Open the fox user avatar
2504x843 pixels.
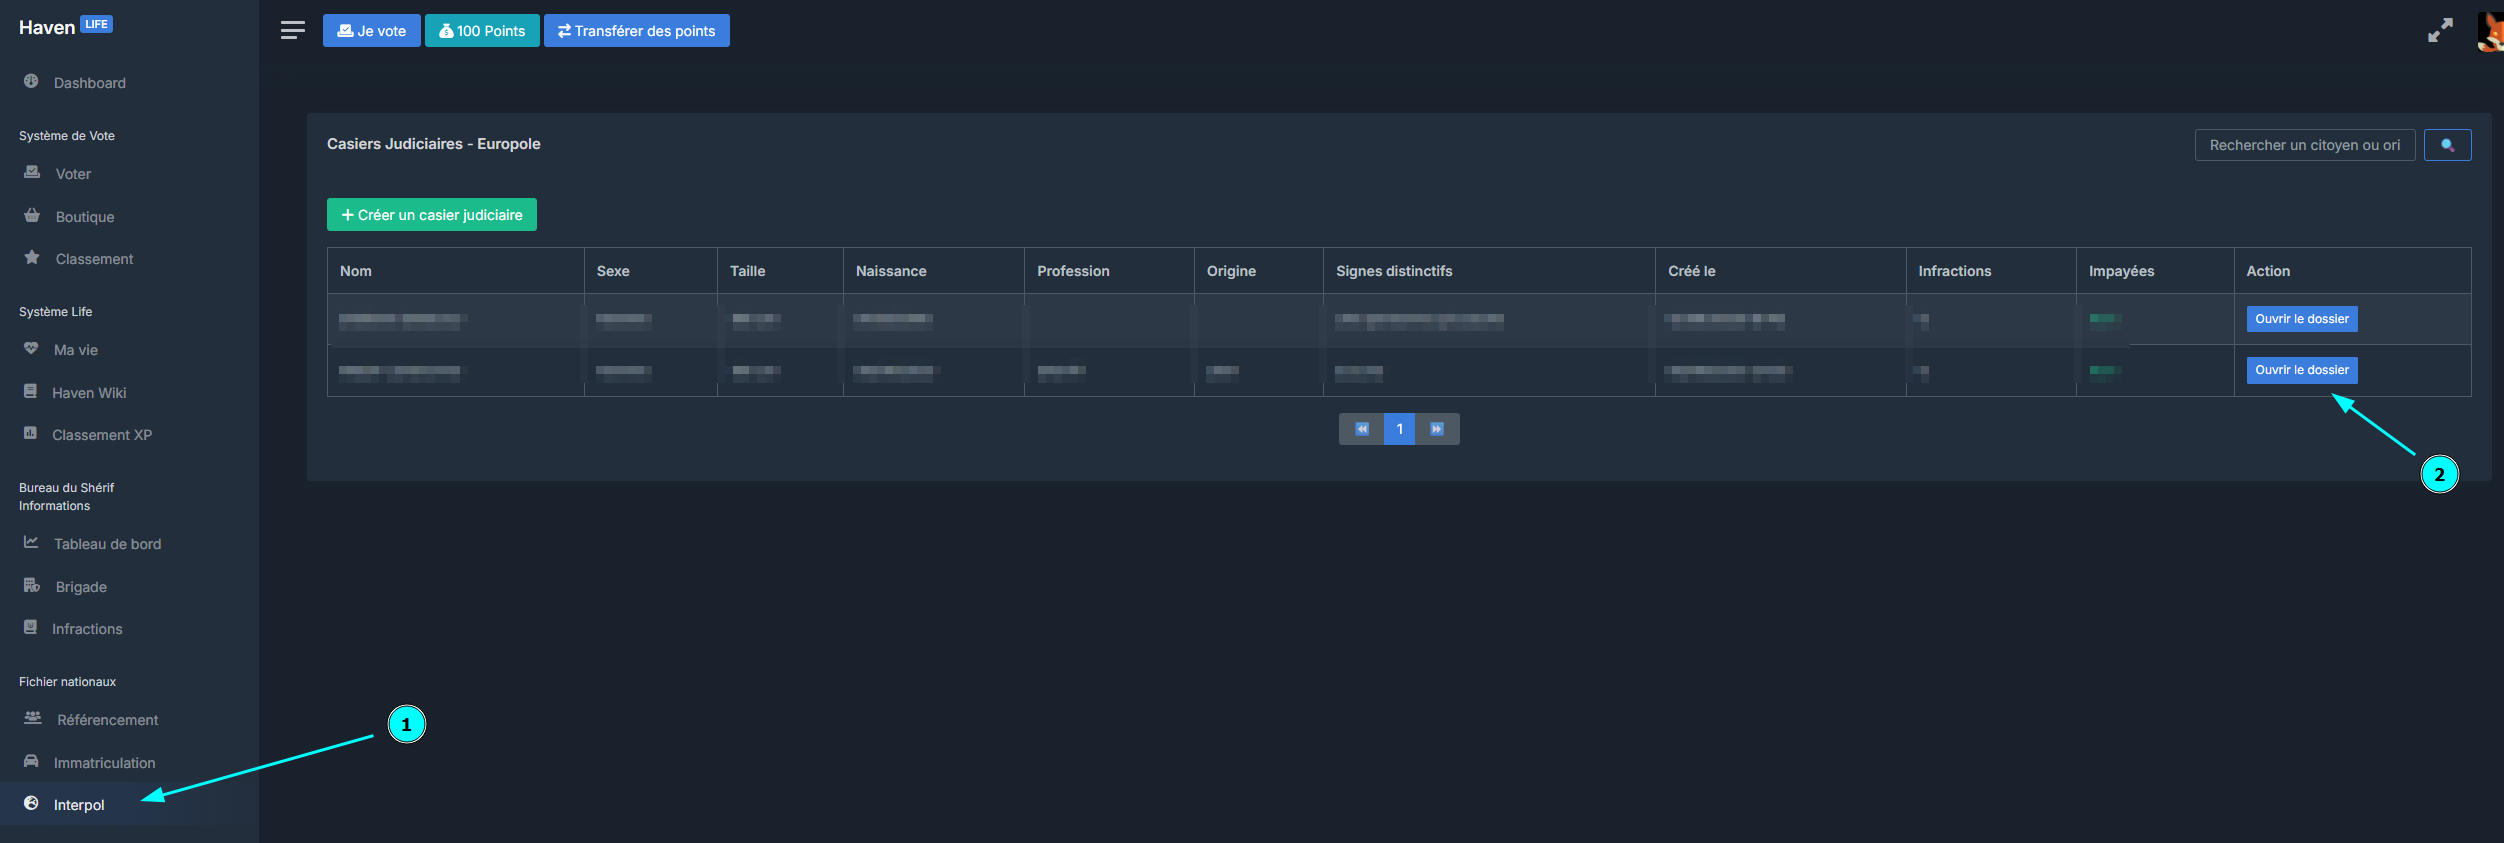[2491, 31]
